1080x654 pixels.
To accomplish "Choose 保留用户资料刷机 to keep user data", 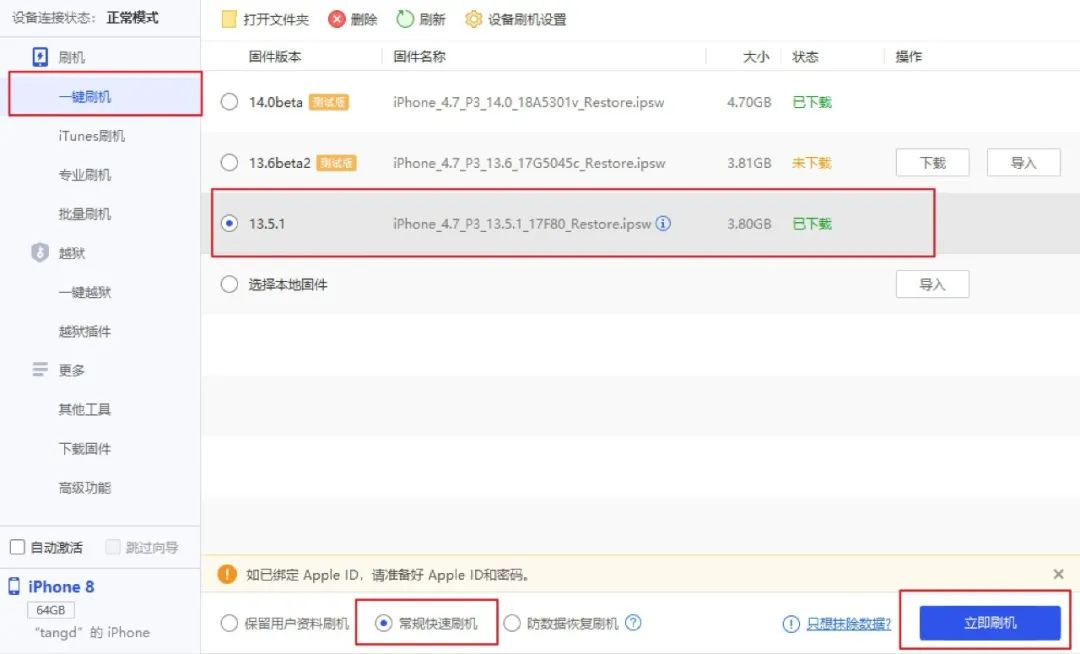I will coord(228,622).
